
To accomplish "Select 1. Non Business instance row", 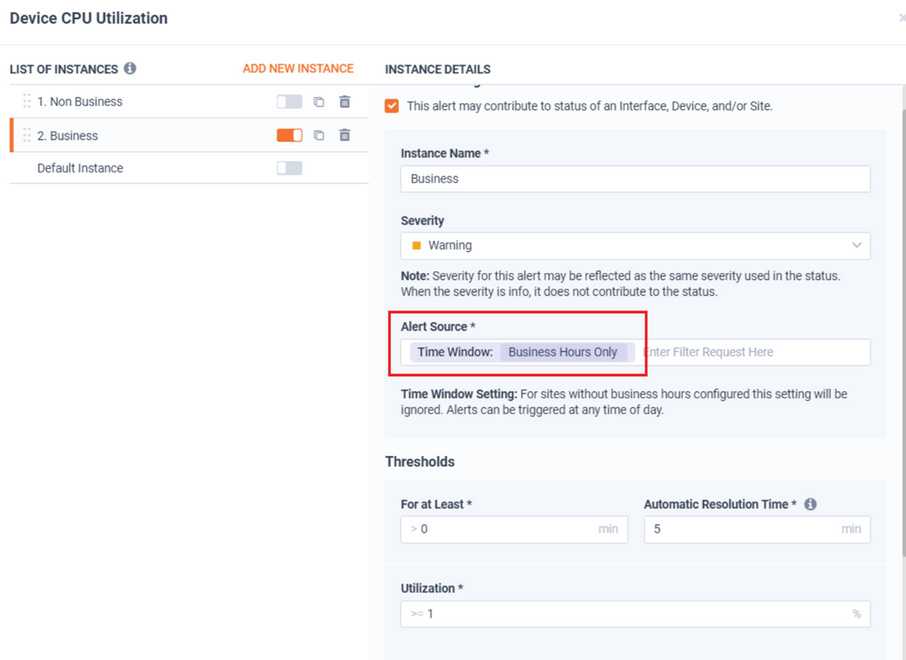I will 189,102.
